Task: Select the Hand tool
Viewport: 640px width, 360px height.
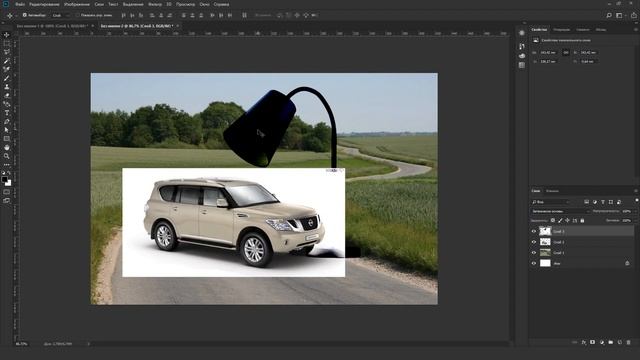Action: pyautogui.click(x=7, y=147)
